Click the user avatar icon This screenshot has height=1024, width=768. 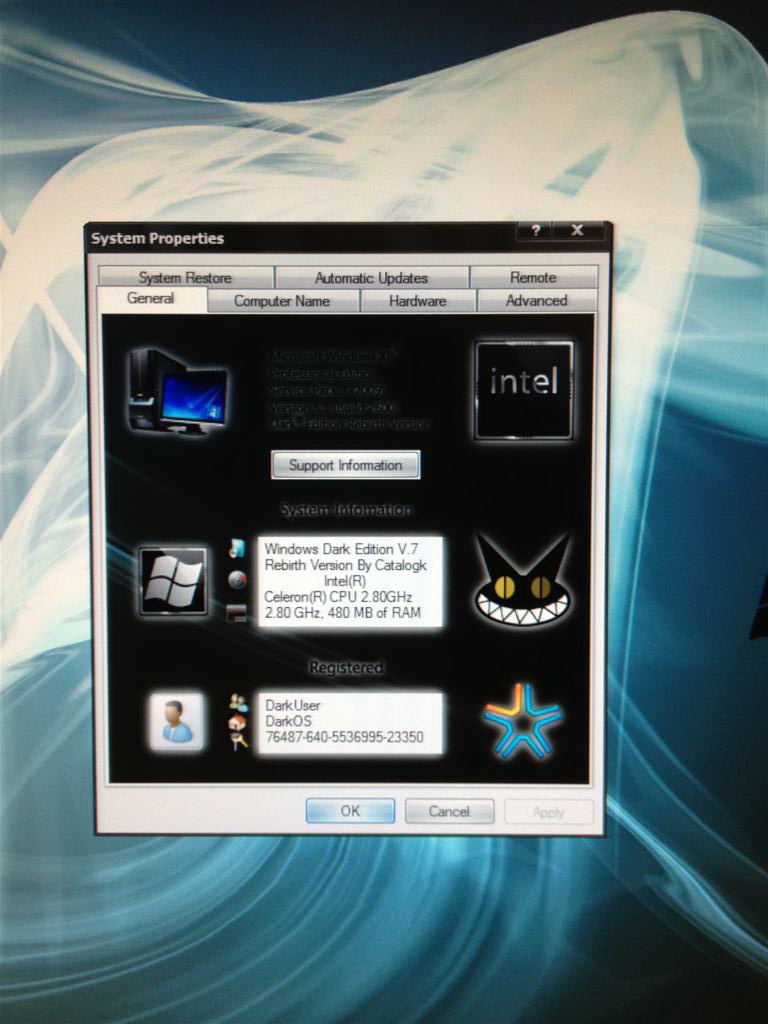176,721
